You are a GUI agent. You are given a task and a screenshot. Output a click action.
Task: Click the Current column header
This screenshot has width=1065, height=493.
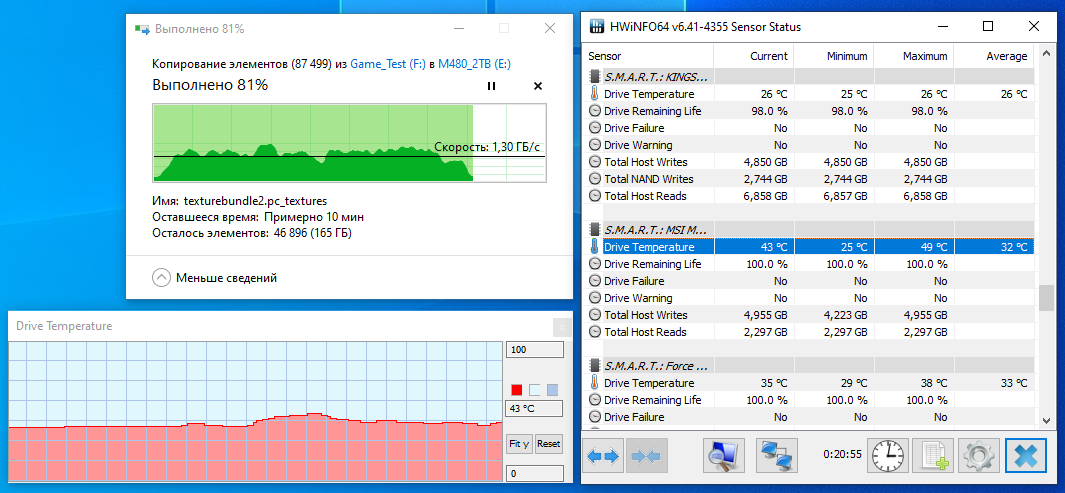coord(754,56)
